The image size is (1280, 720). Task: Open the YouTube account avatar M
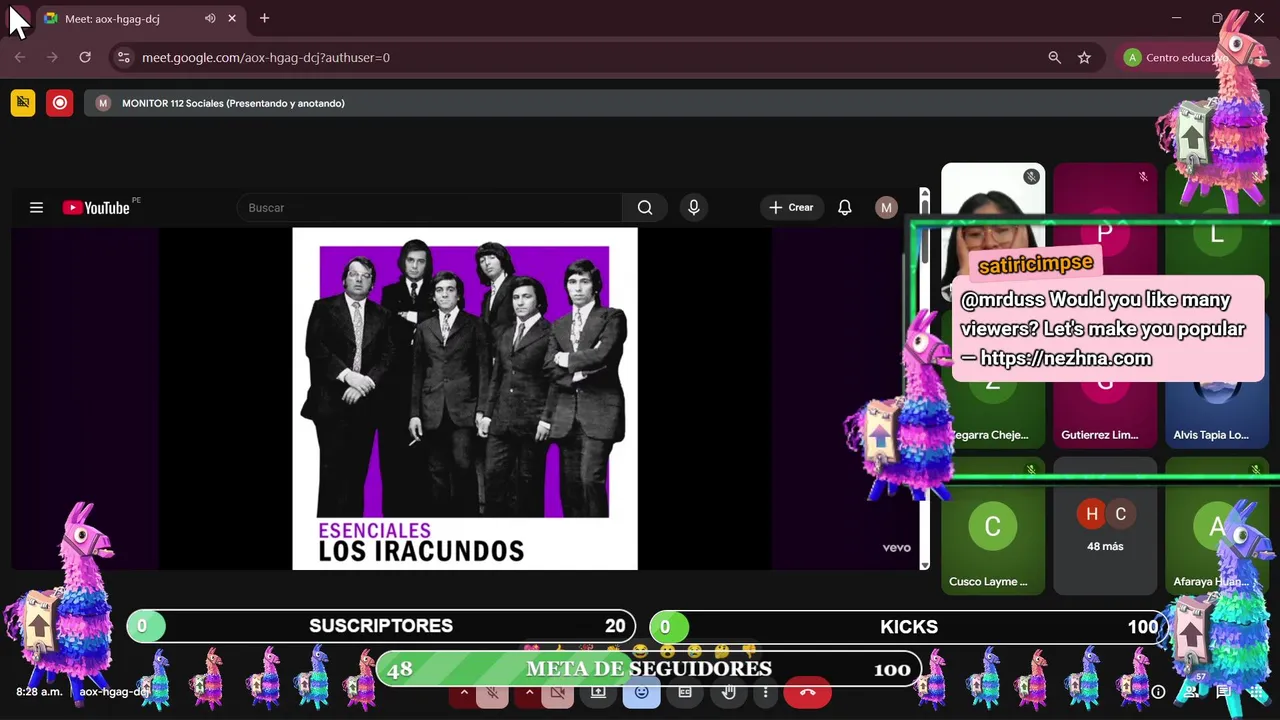[x=886, y=207]
